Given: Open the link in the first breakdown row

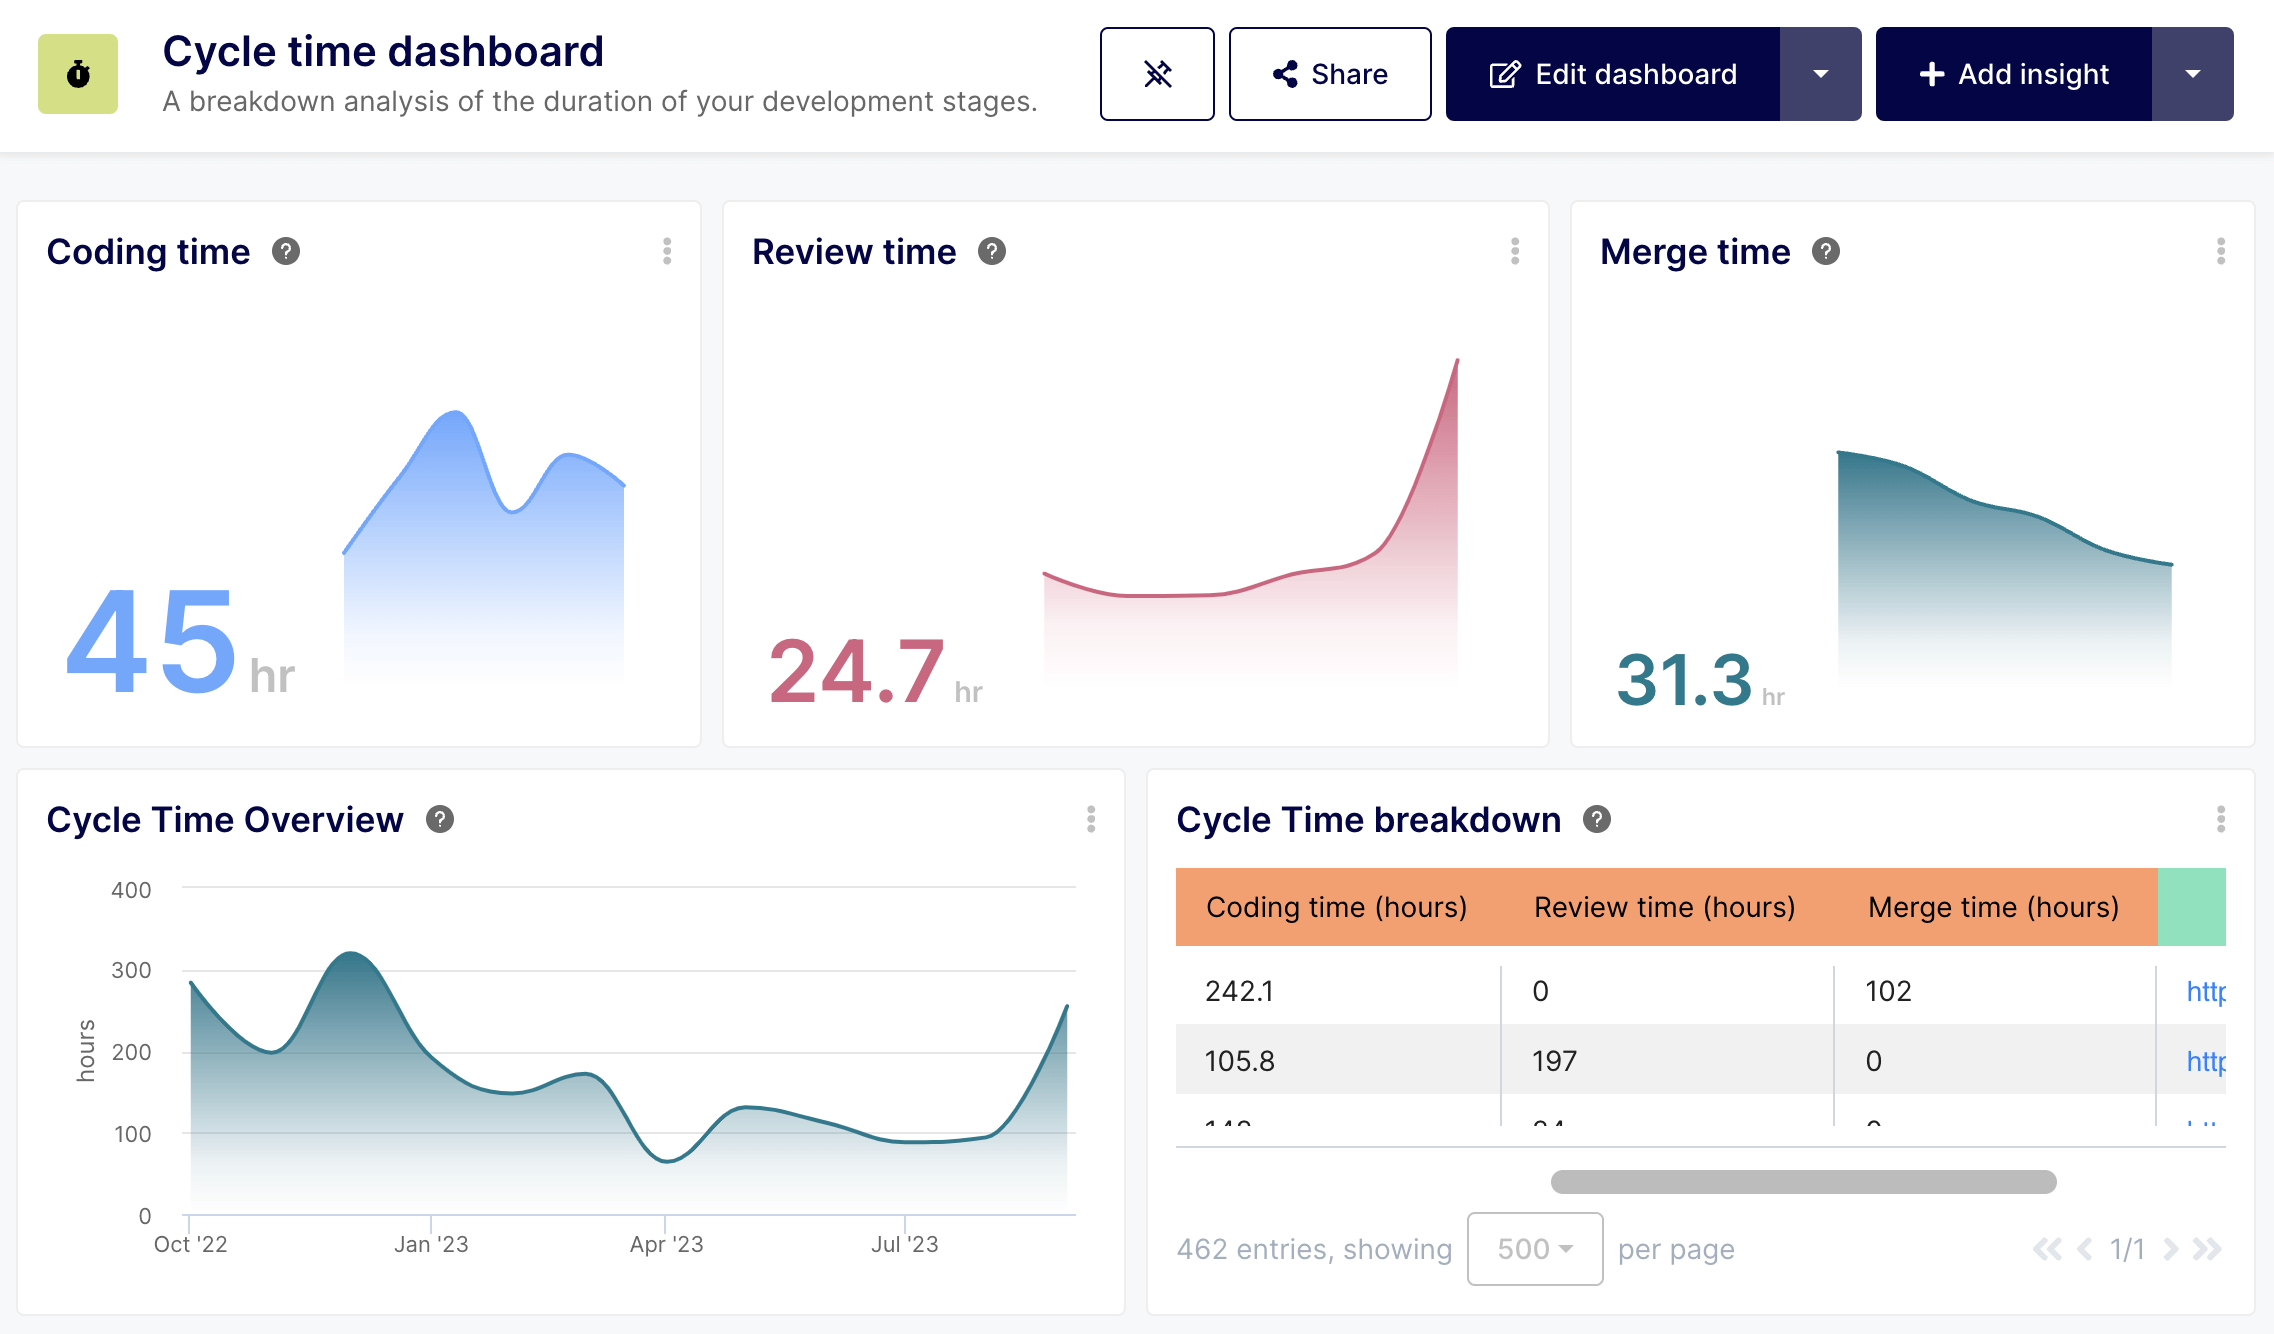Looking at the screenshot, I should 2205,991.
